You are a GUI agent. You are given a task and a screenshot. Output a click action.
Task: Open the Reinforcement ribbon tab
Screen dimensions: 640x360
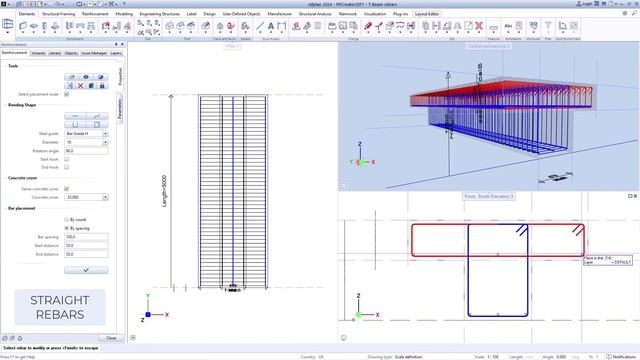[x=95, y=14]
